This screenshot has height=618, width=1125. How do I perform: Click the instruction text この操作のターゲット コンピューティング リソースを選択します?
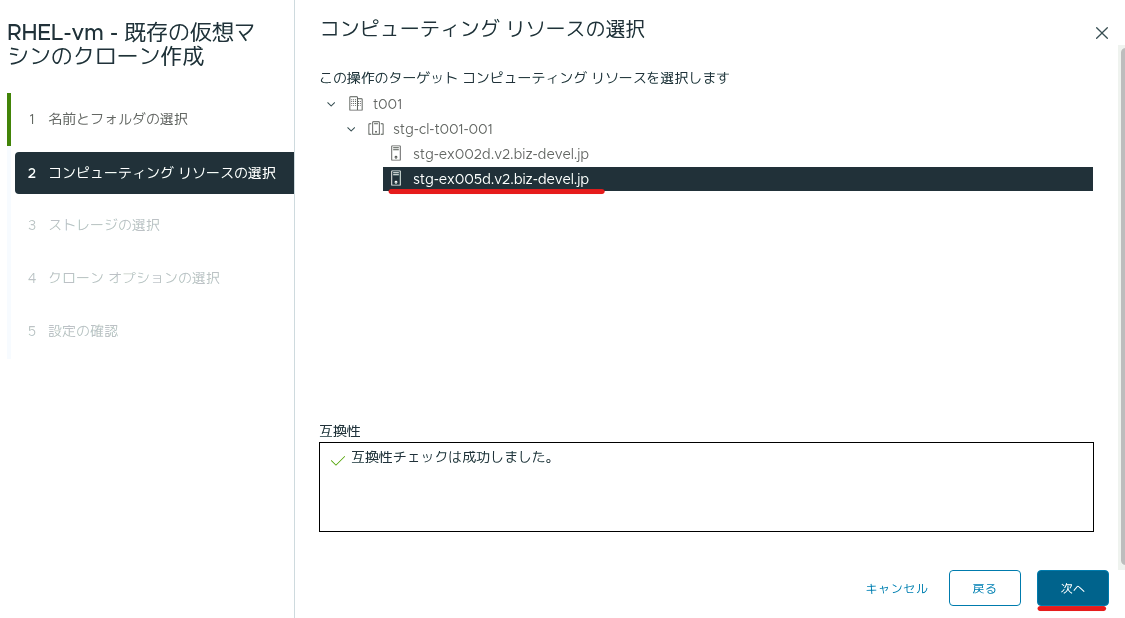pos(524,78)
